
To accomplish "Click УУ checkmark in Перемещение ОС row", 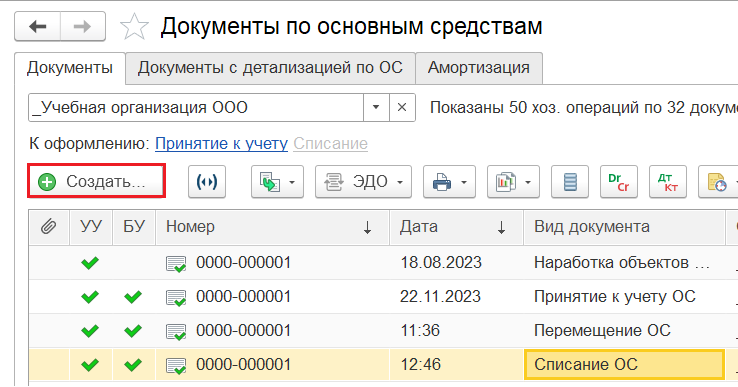I will tap(90, 331).
